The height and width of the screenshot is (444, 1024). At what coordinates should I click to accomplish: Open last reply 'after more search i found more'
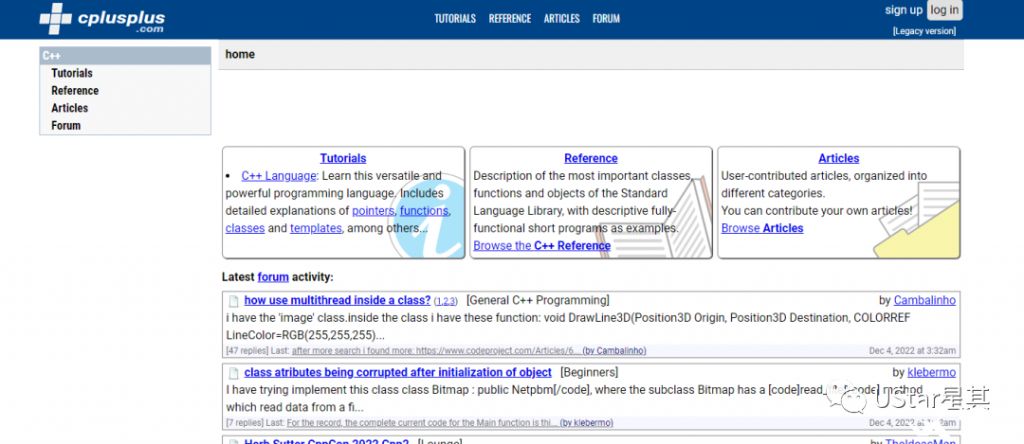436,351
